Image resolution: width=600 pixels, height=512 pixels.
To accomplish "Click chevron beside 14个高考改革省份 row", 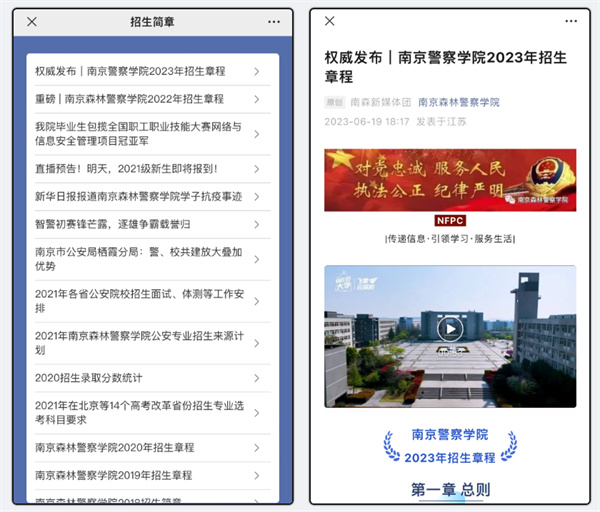I will (257, 413).
